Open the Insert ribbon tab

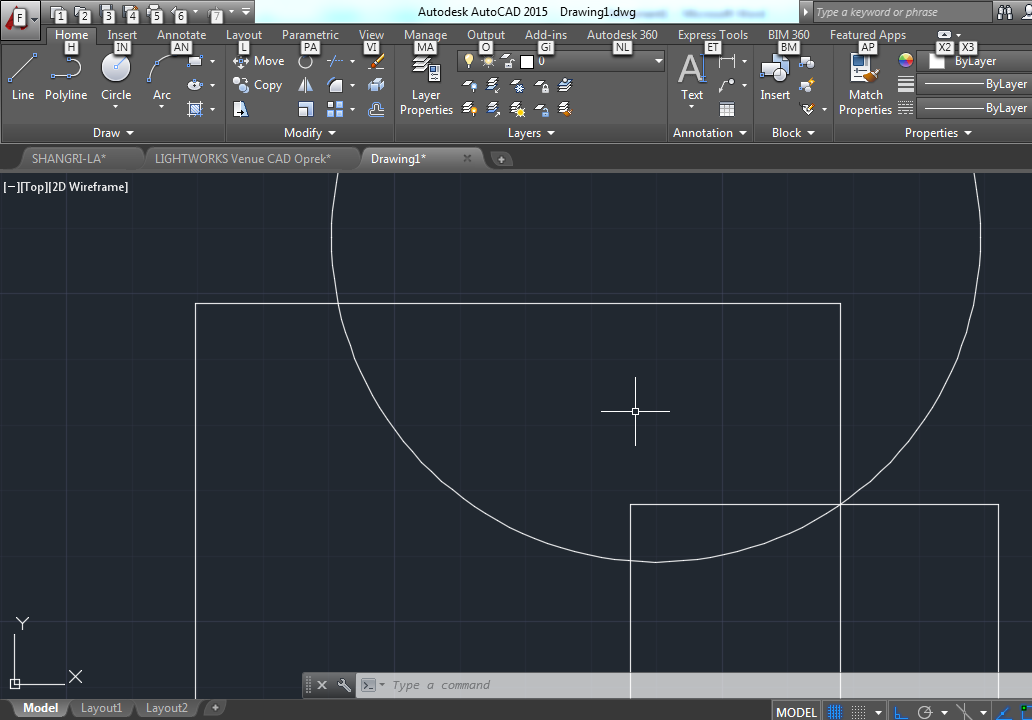click(122, 35)
